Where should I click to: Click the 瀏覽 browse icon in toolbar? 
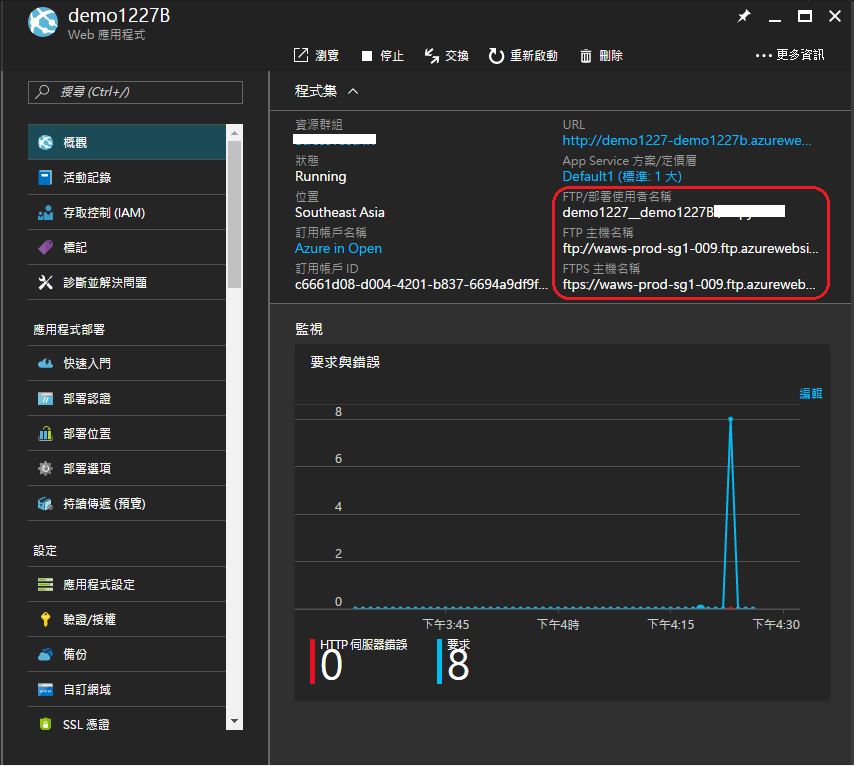(x=301, y=55)
